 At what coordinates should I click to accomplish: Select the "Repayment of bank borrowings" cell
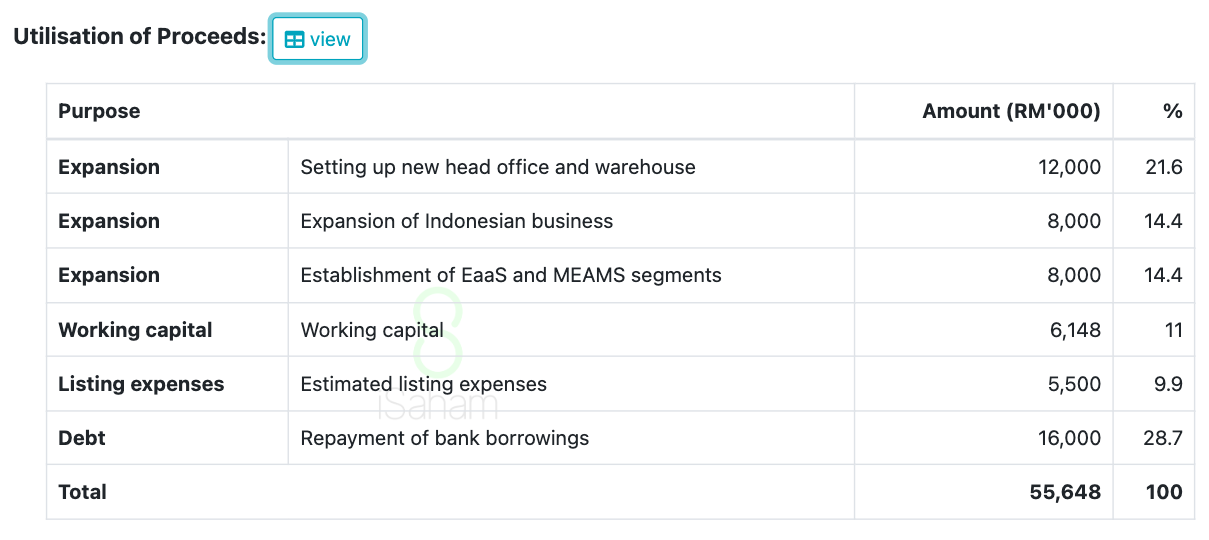[x=445, y=438]
